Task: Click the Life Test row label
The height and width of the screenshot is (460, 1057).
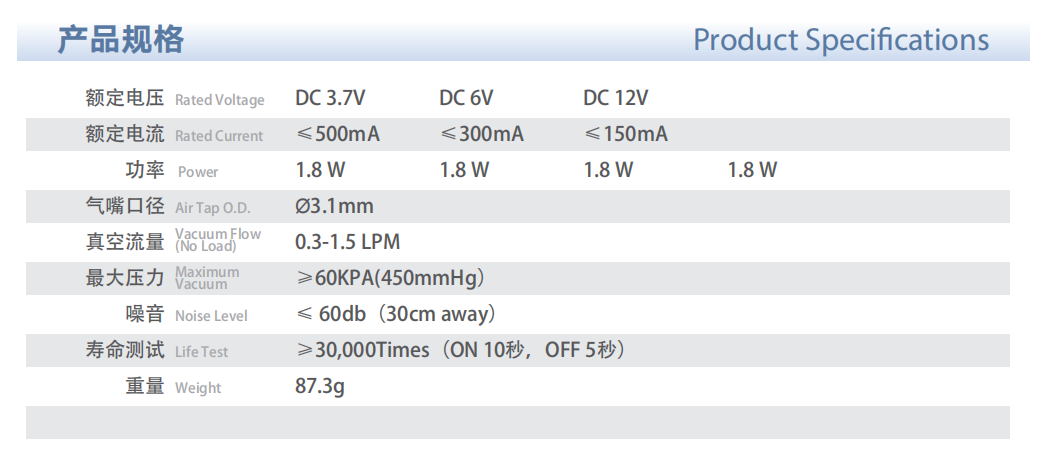Action: pos(201,352)
